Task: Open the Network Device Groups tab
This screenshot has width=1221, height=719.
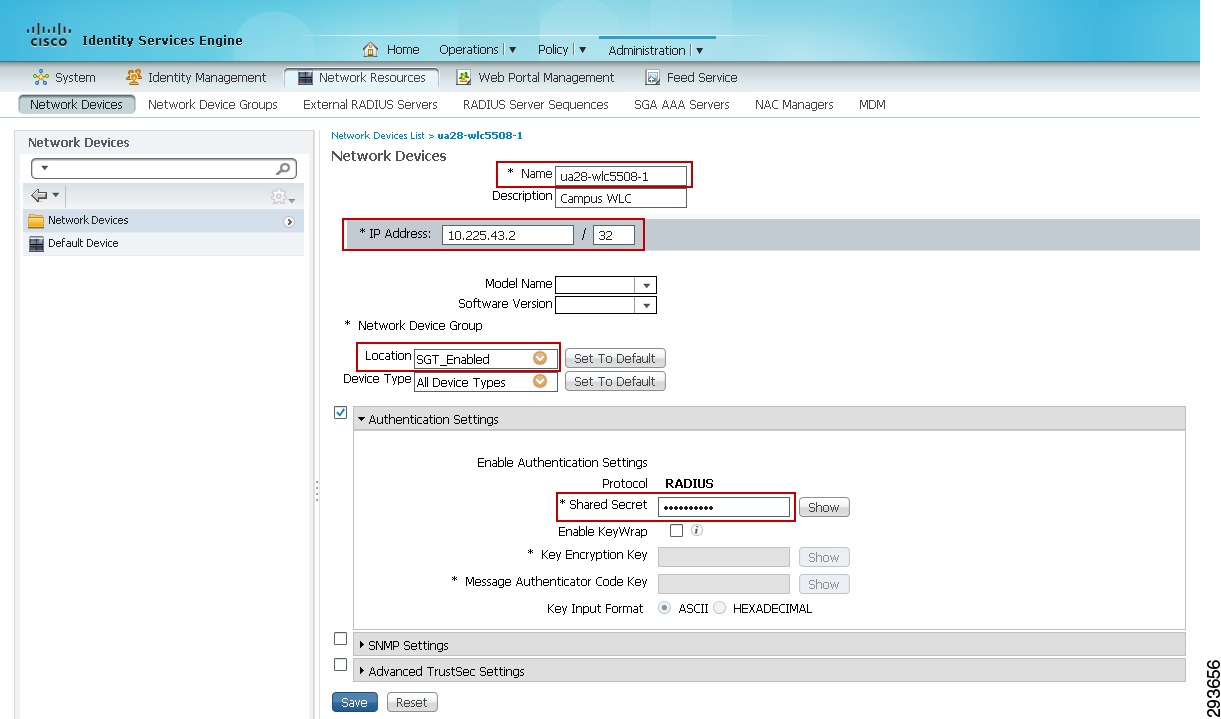Action: (213, 104)
